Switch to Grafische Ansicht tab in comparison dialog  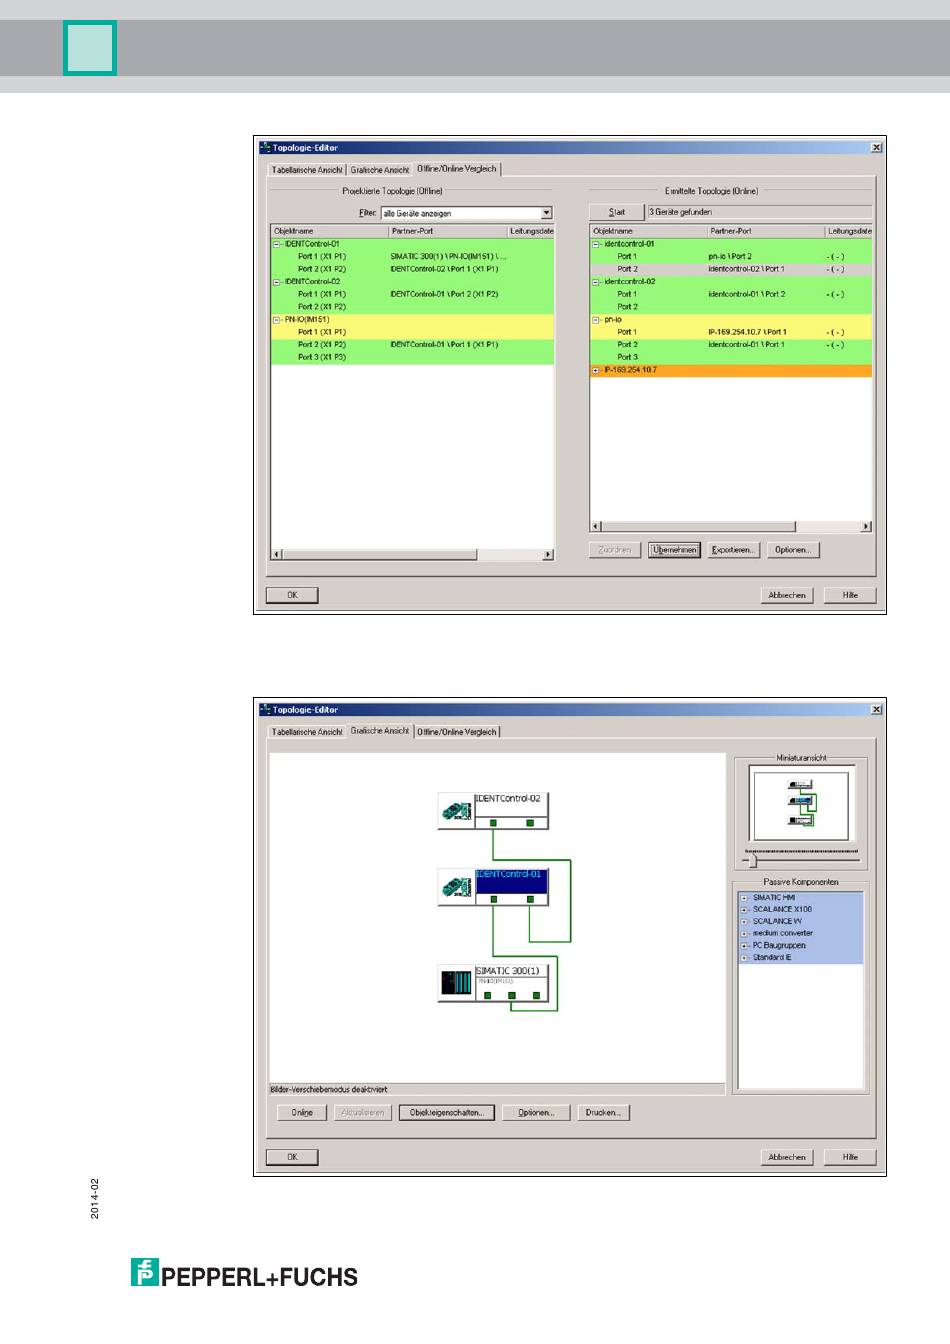pos(380,170)
